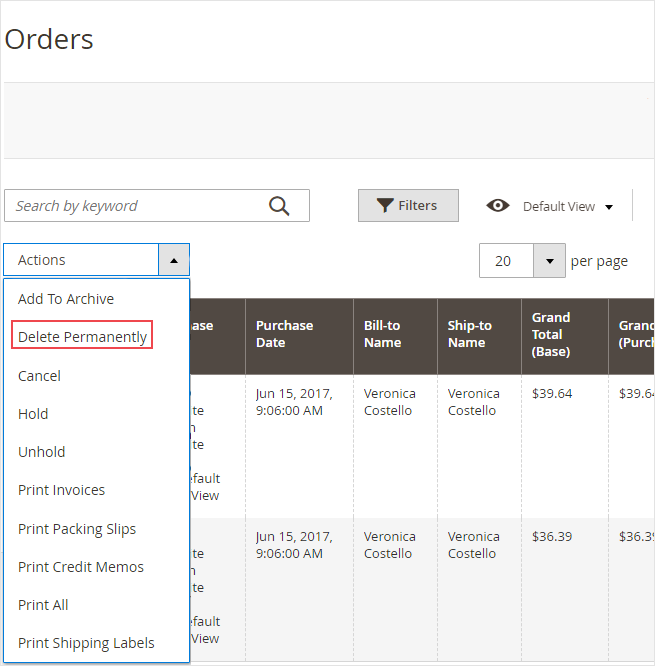Viewport: 655px width, 666px height.
Task: Expand the Default View dropdown caret
Action: pyautogui.click(x=609, y=207)
